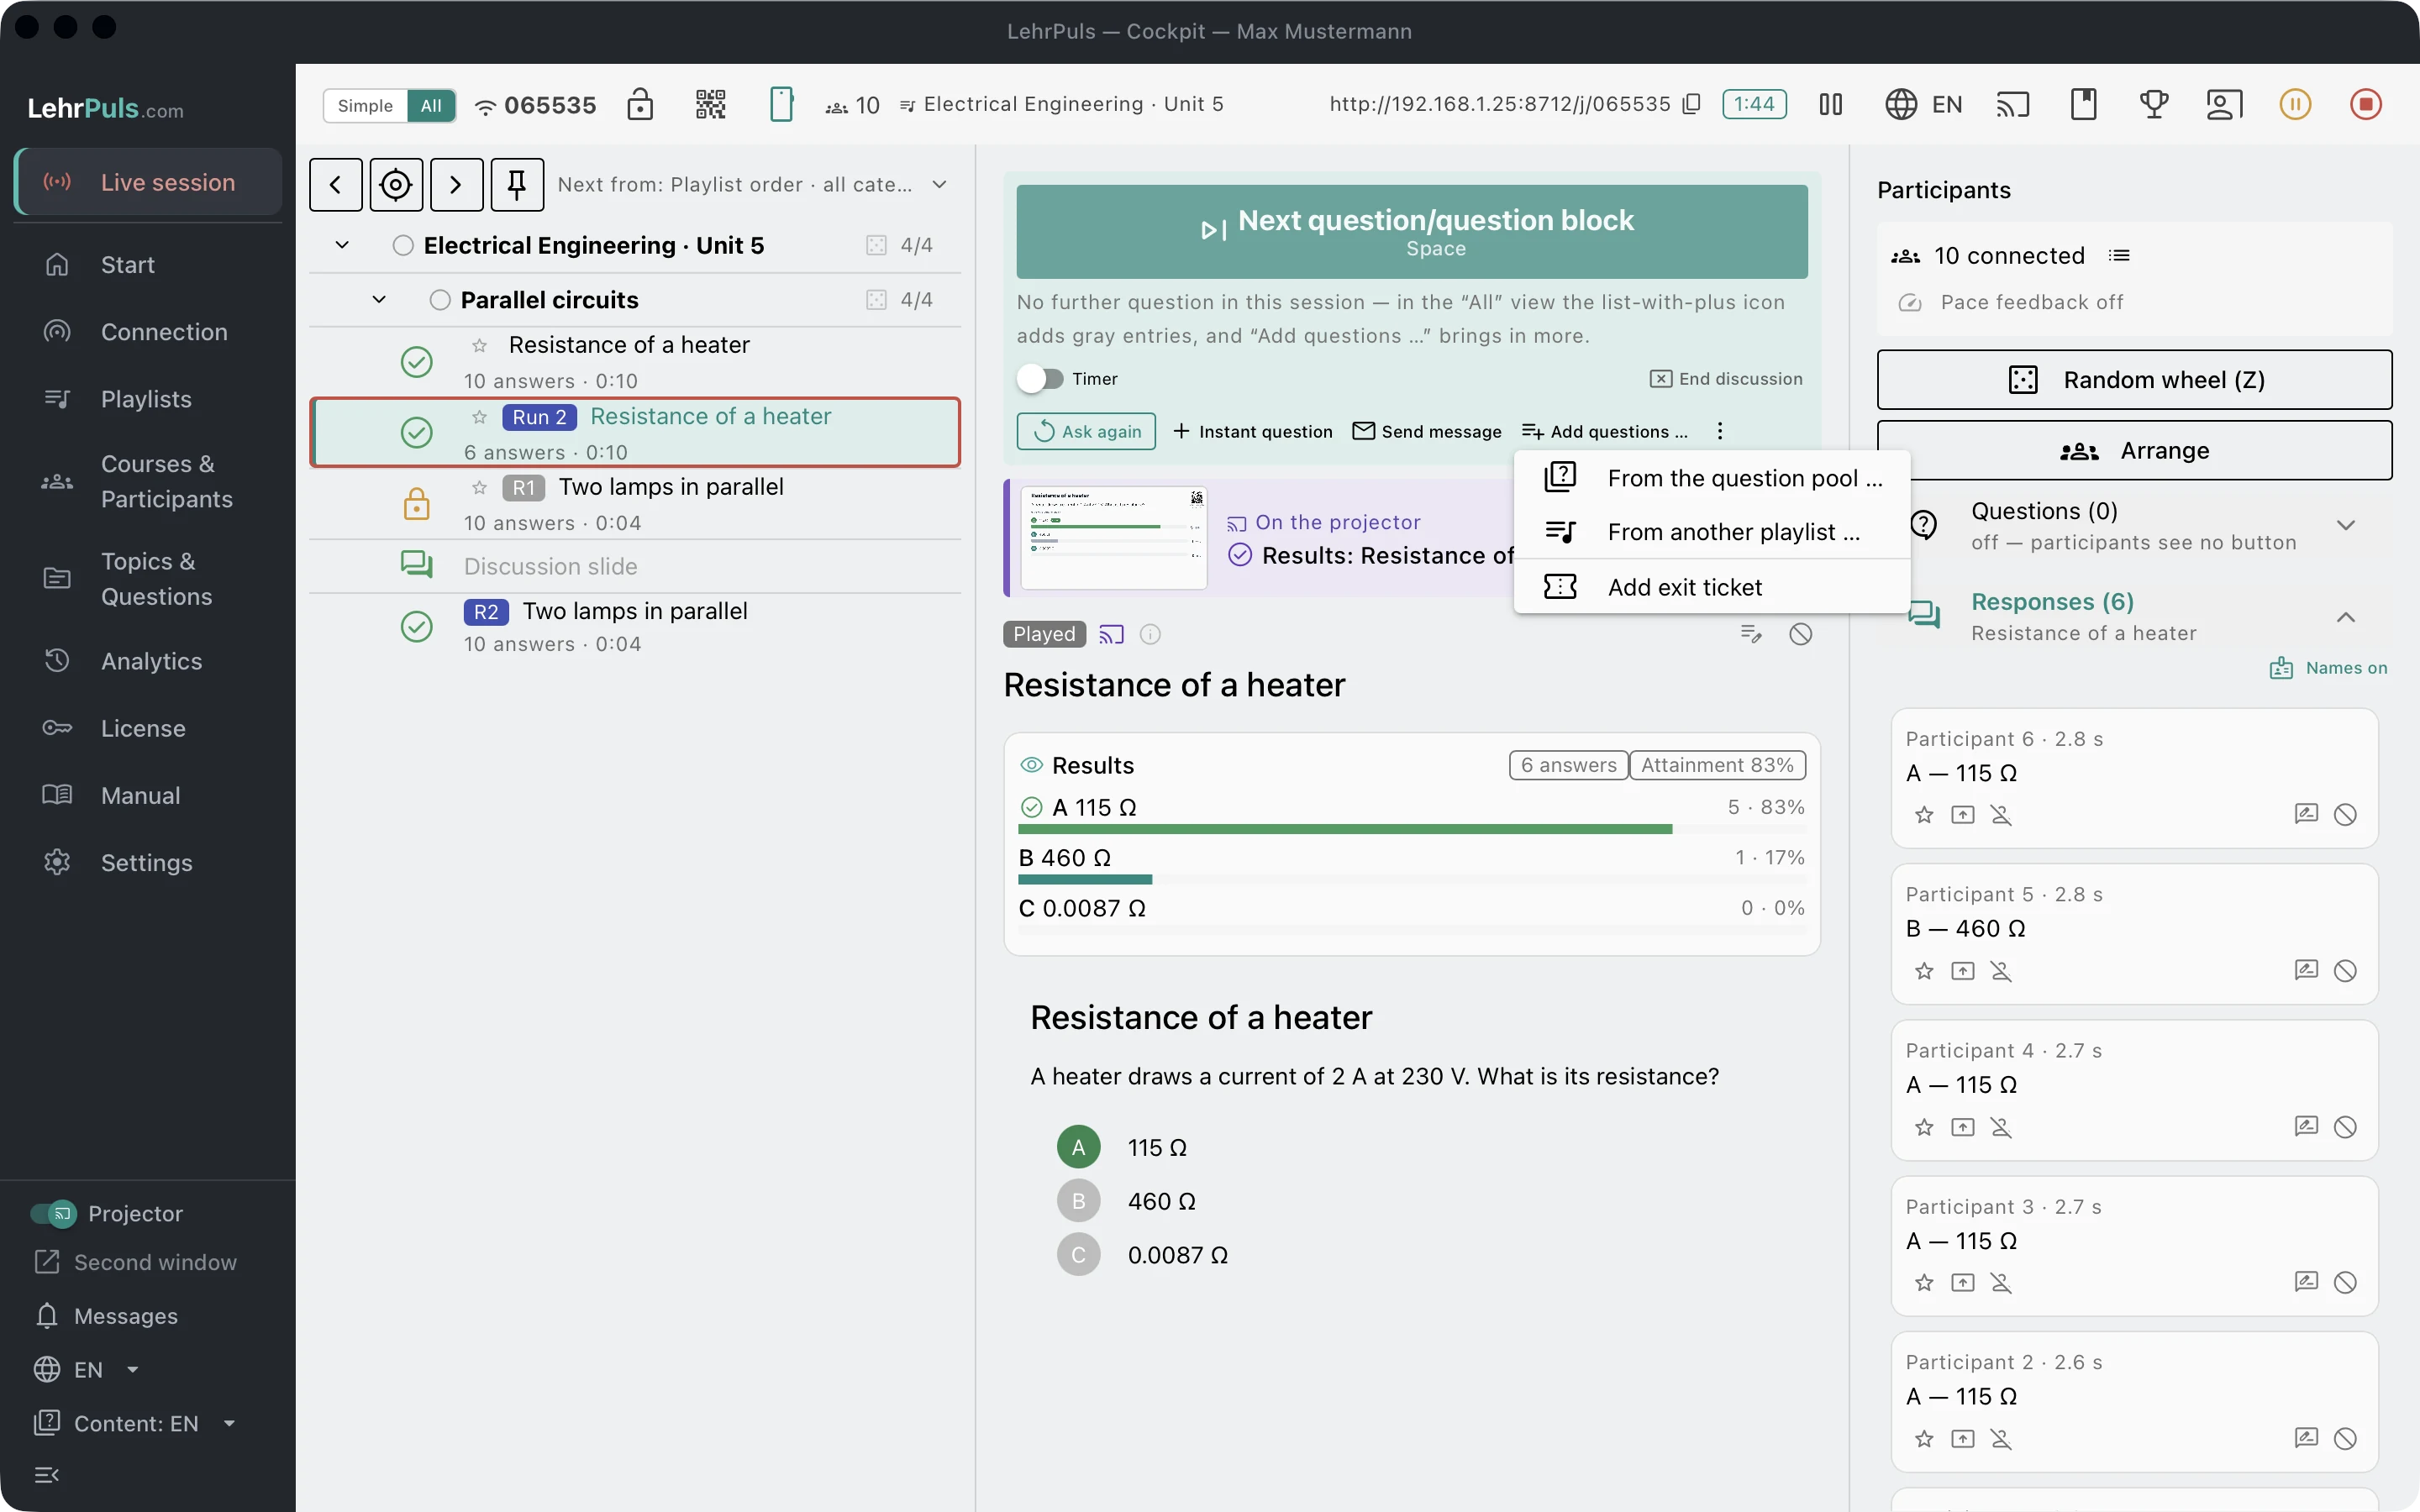Toggle the Projector switch
This screenshot has width=2420, height=1512.
(53, 1213)
